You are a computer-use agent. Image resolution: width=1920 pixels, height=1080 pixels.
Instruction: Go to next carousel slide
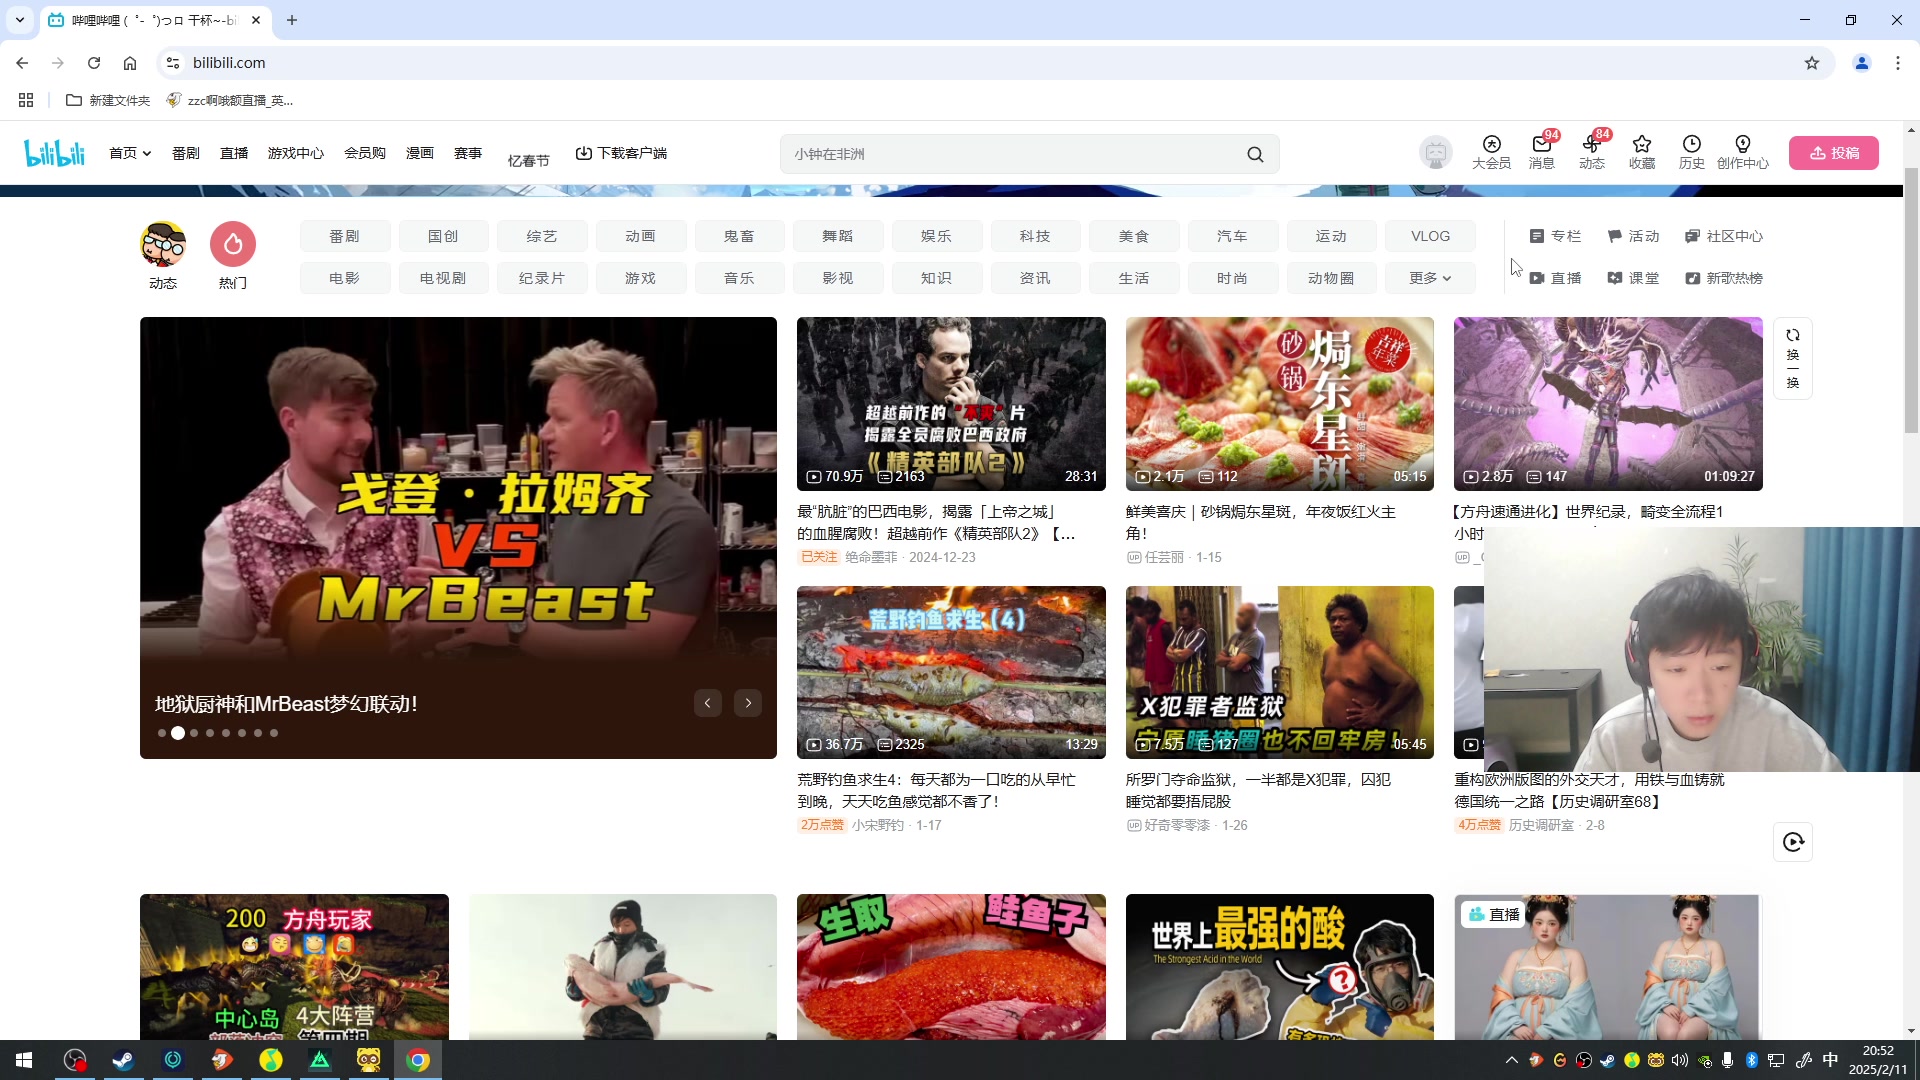(x=748, y=703)
